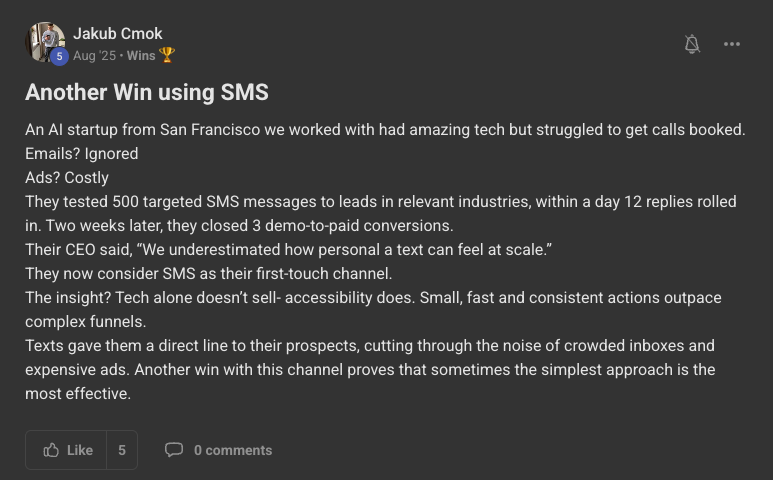Open the 0 comments link
Viewport: 773px width, 480px height.
[x=233, y=450]
